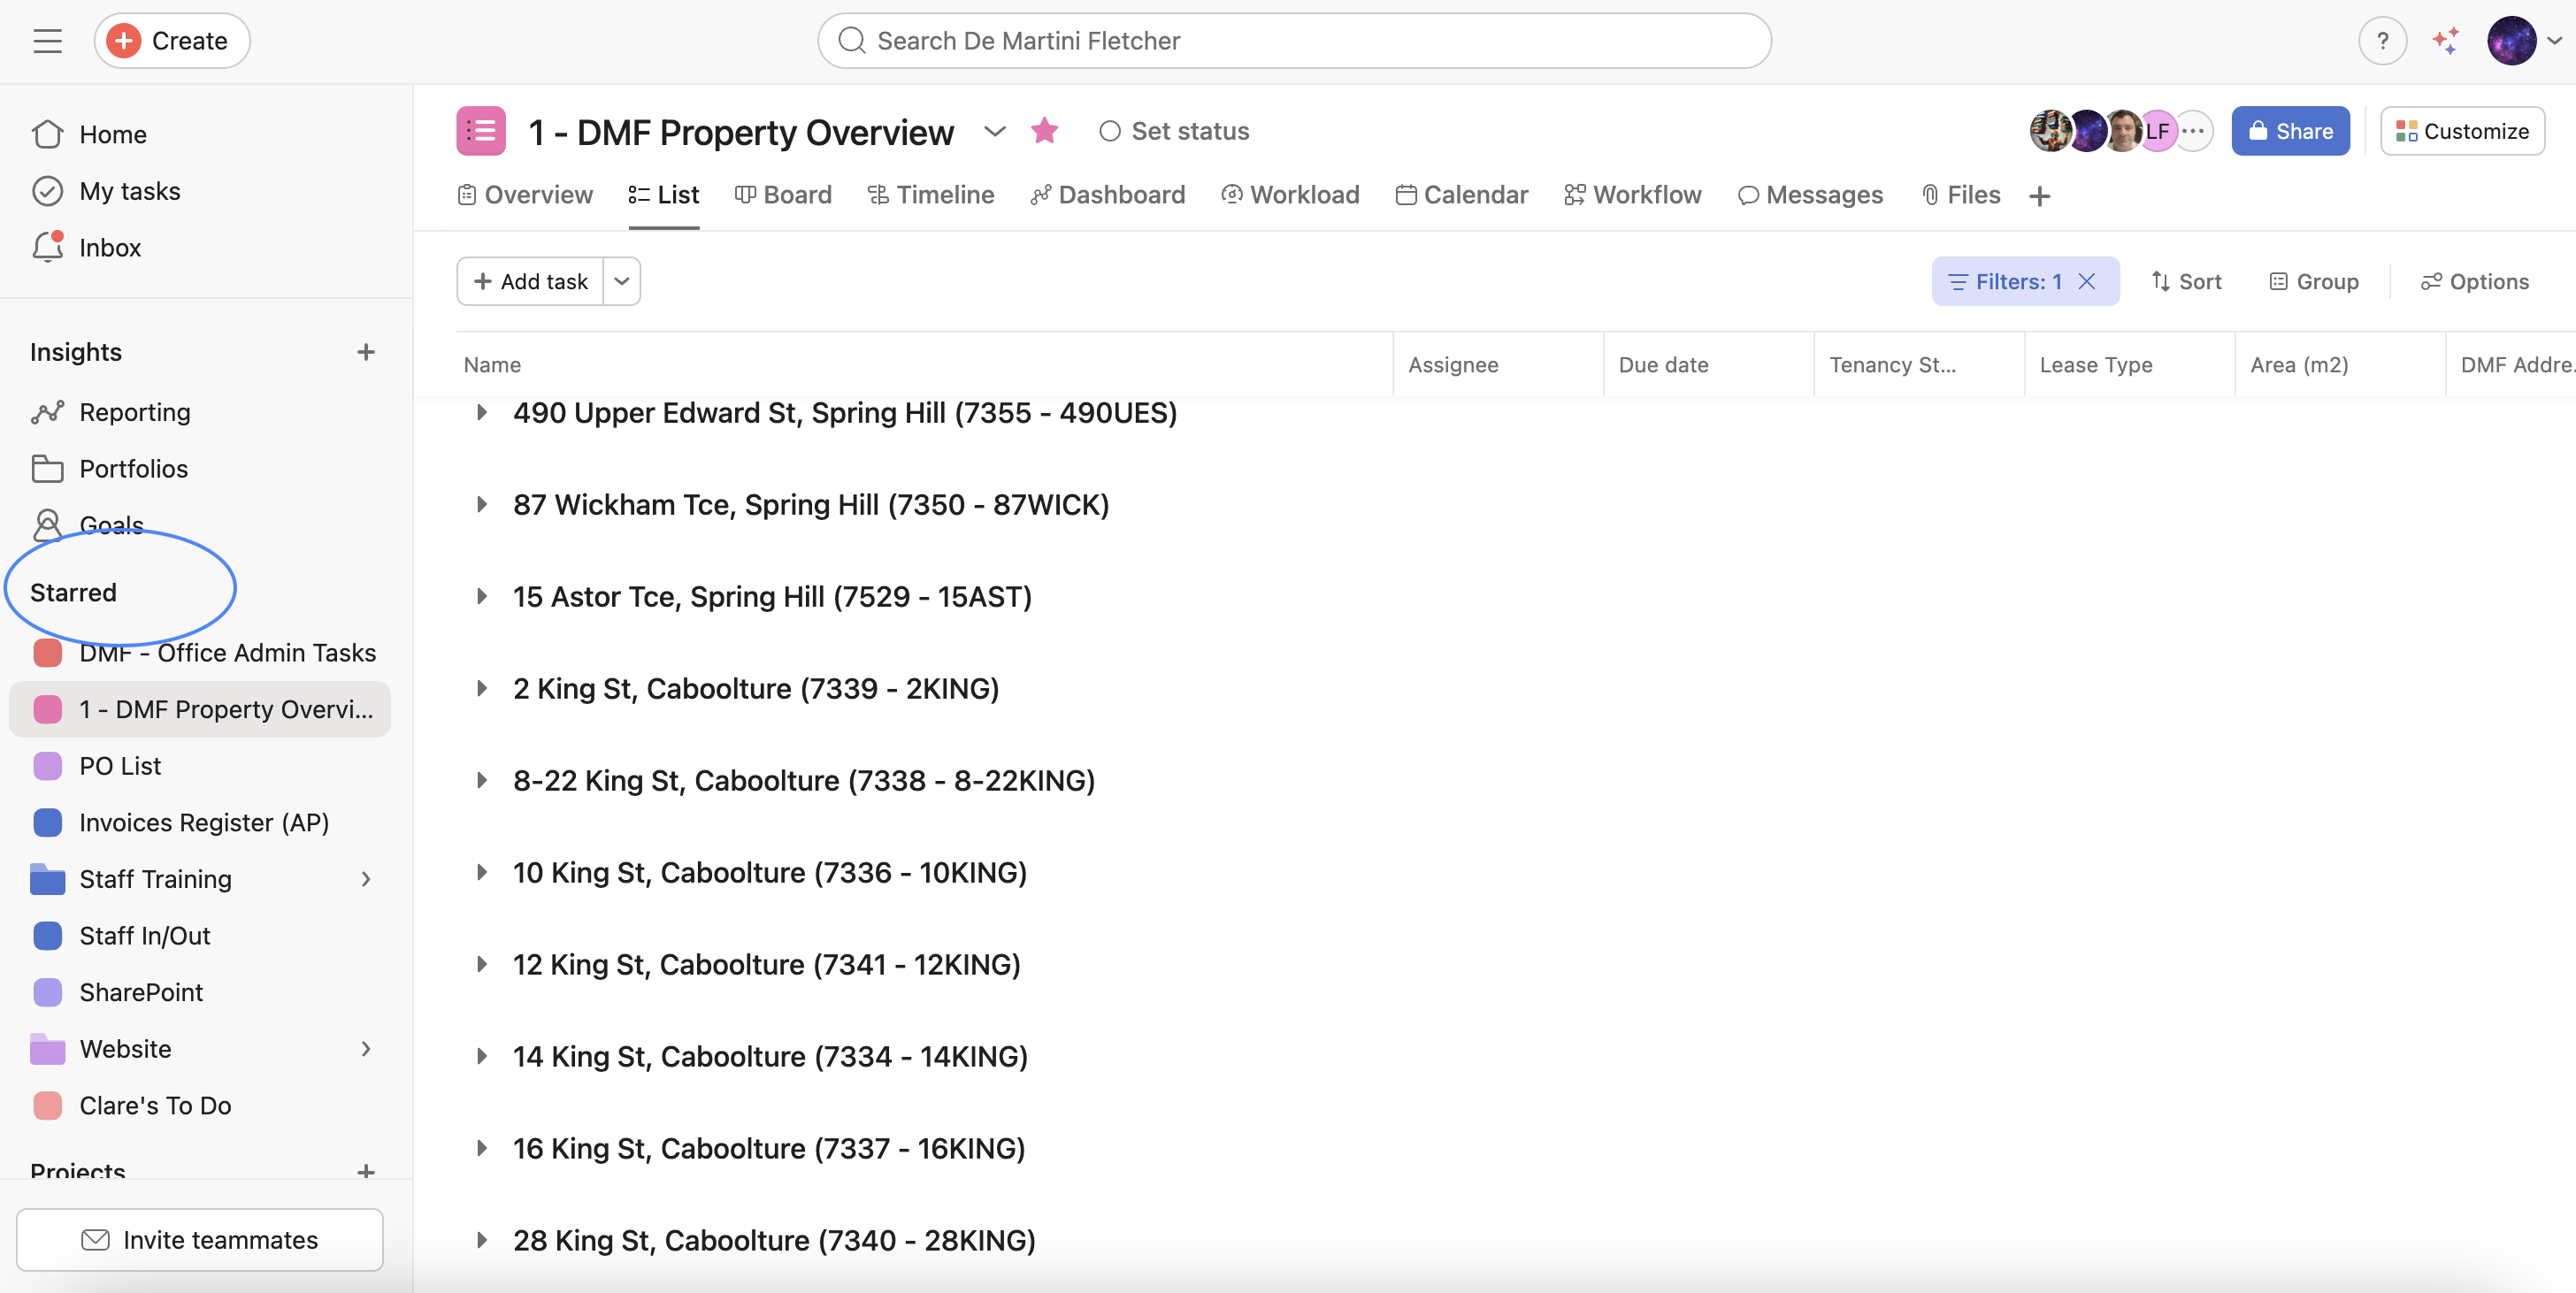Open the Sort options
Viewport: 2576px width, 1293px height.
(2186, 282)
